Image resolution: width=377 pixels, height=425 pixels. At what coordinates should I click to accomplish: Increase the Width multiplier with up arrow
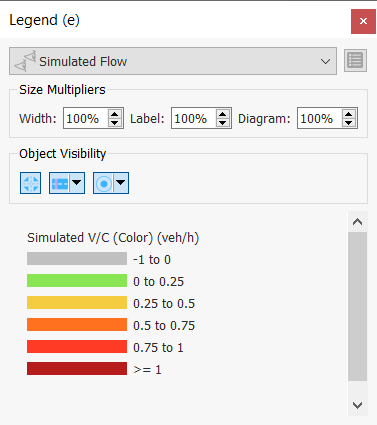tap(115, 114)
